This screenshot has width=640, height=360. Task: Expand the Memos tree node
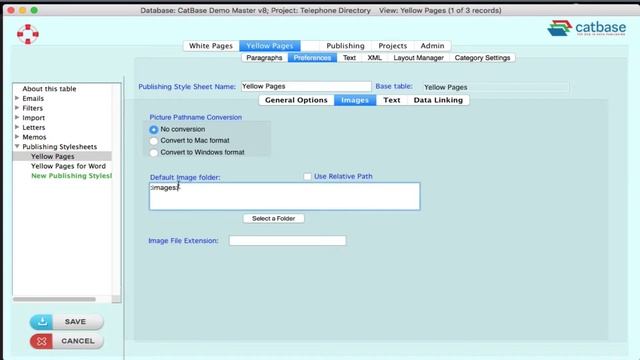17,137
